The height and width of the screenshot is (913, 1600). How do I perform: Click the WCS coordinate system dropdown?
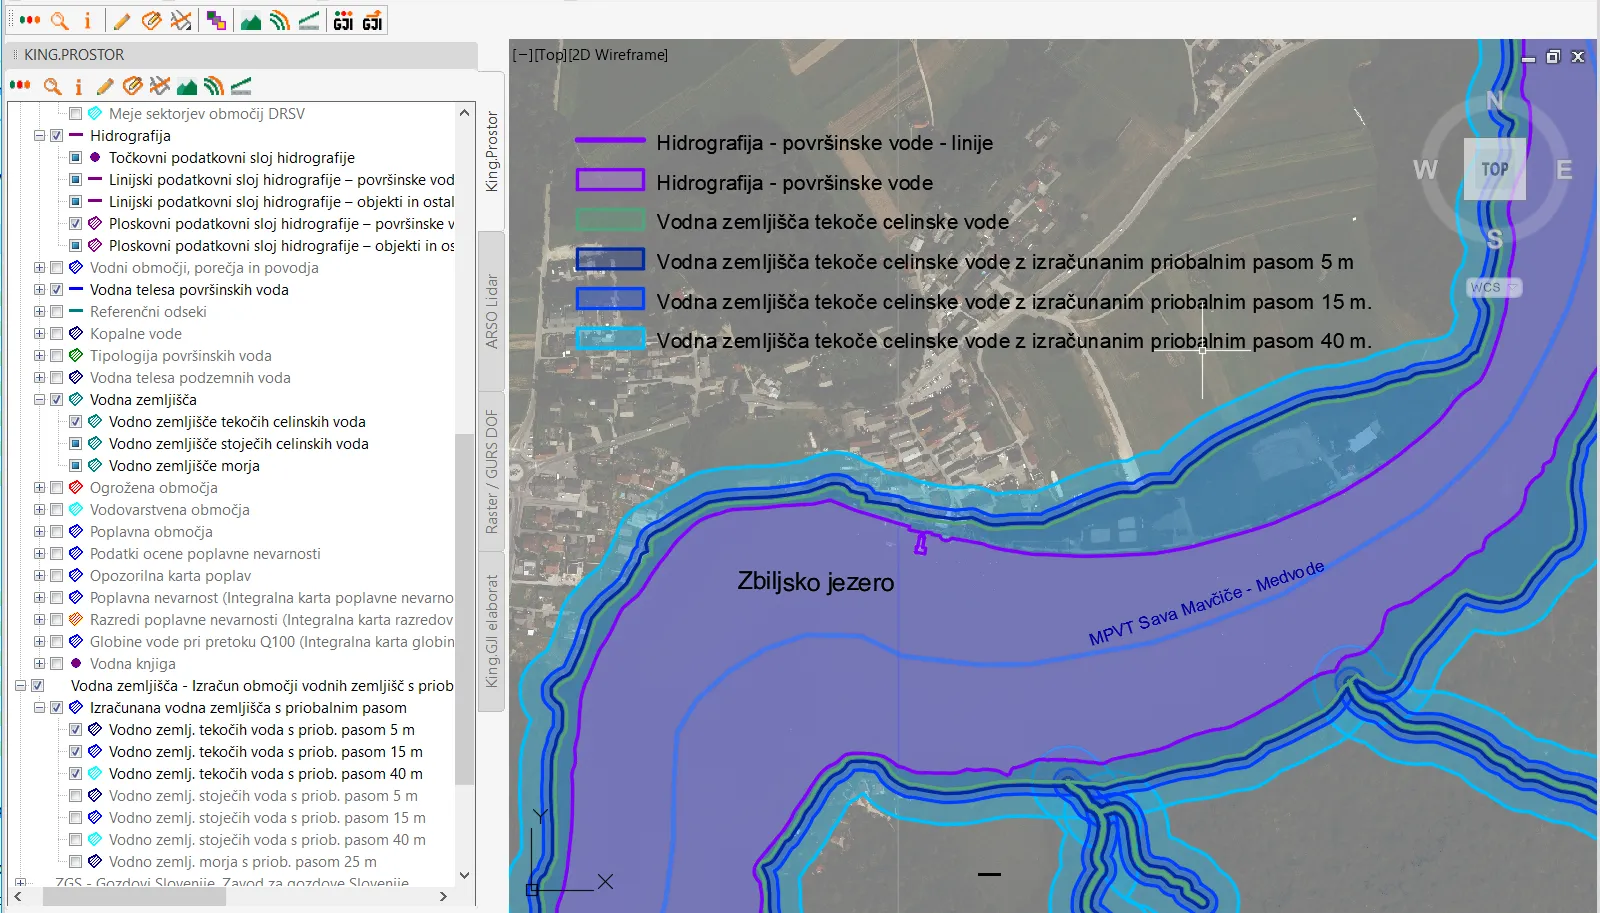pos(1494,288)
